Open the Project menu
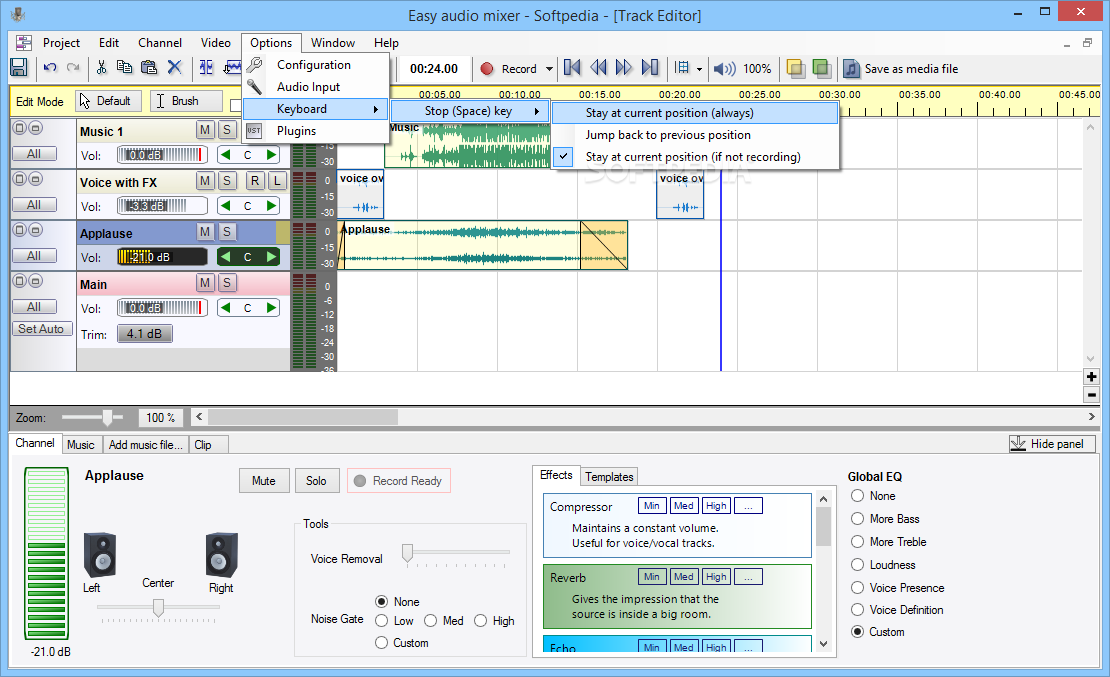 (62, 42)
